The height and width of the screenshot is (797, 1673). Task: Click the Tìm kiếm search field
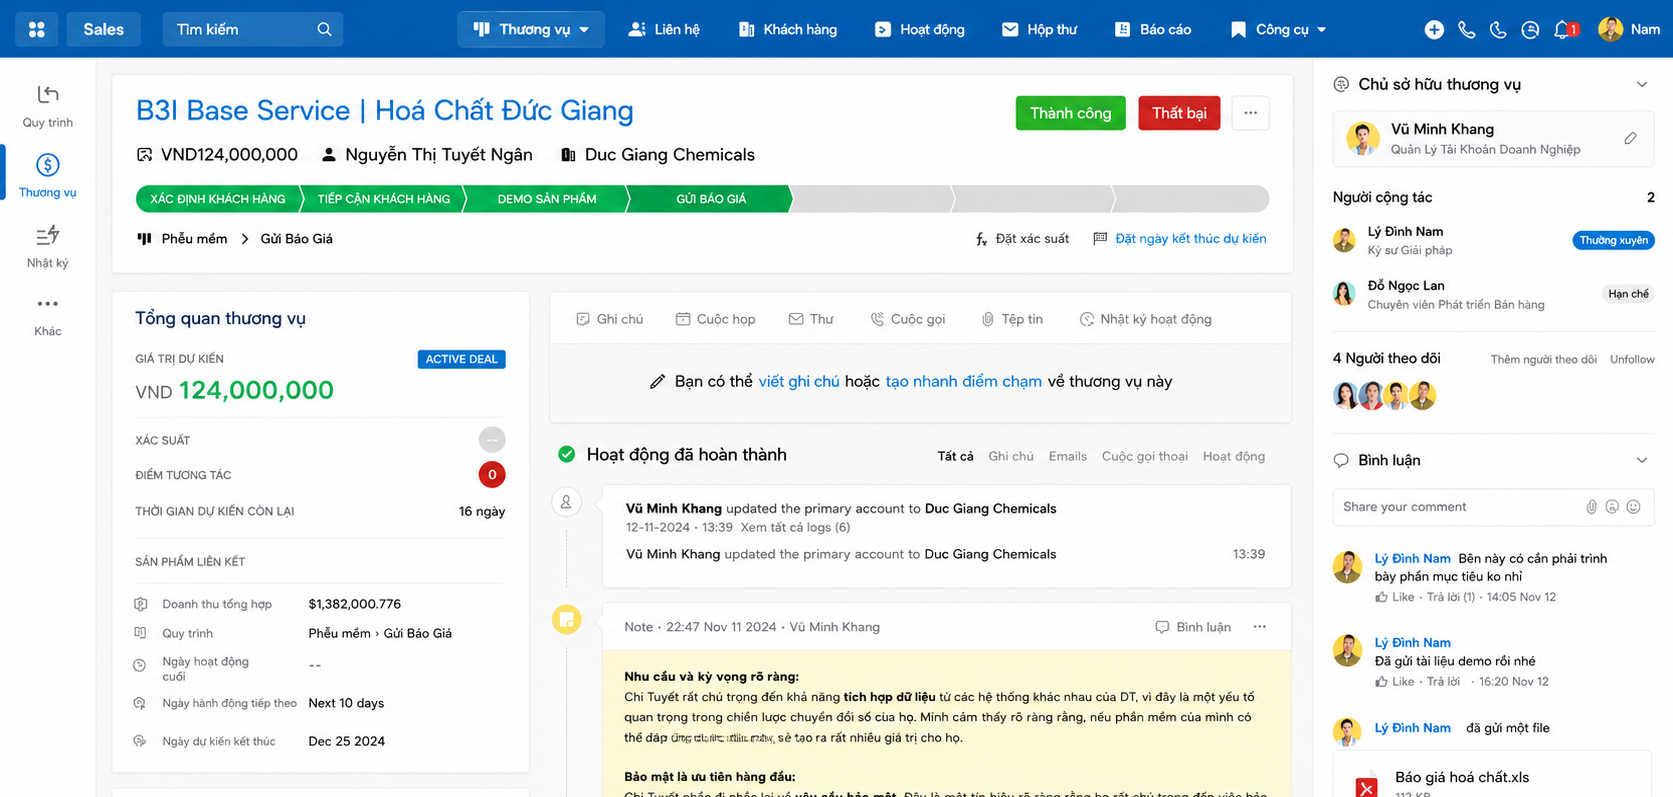tap(253, 29)
